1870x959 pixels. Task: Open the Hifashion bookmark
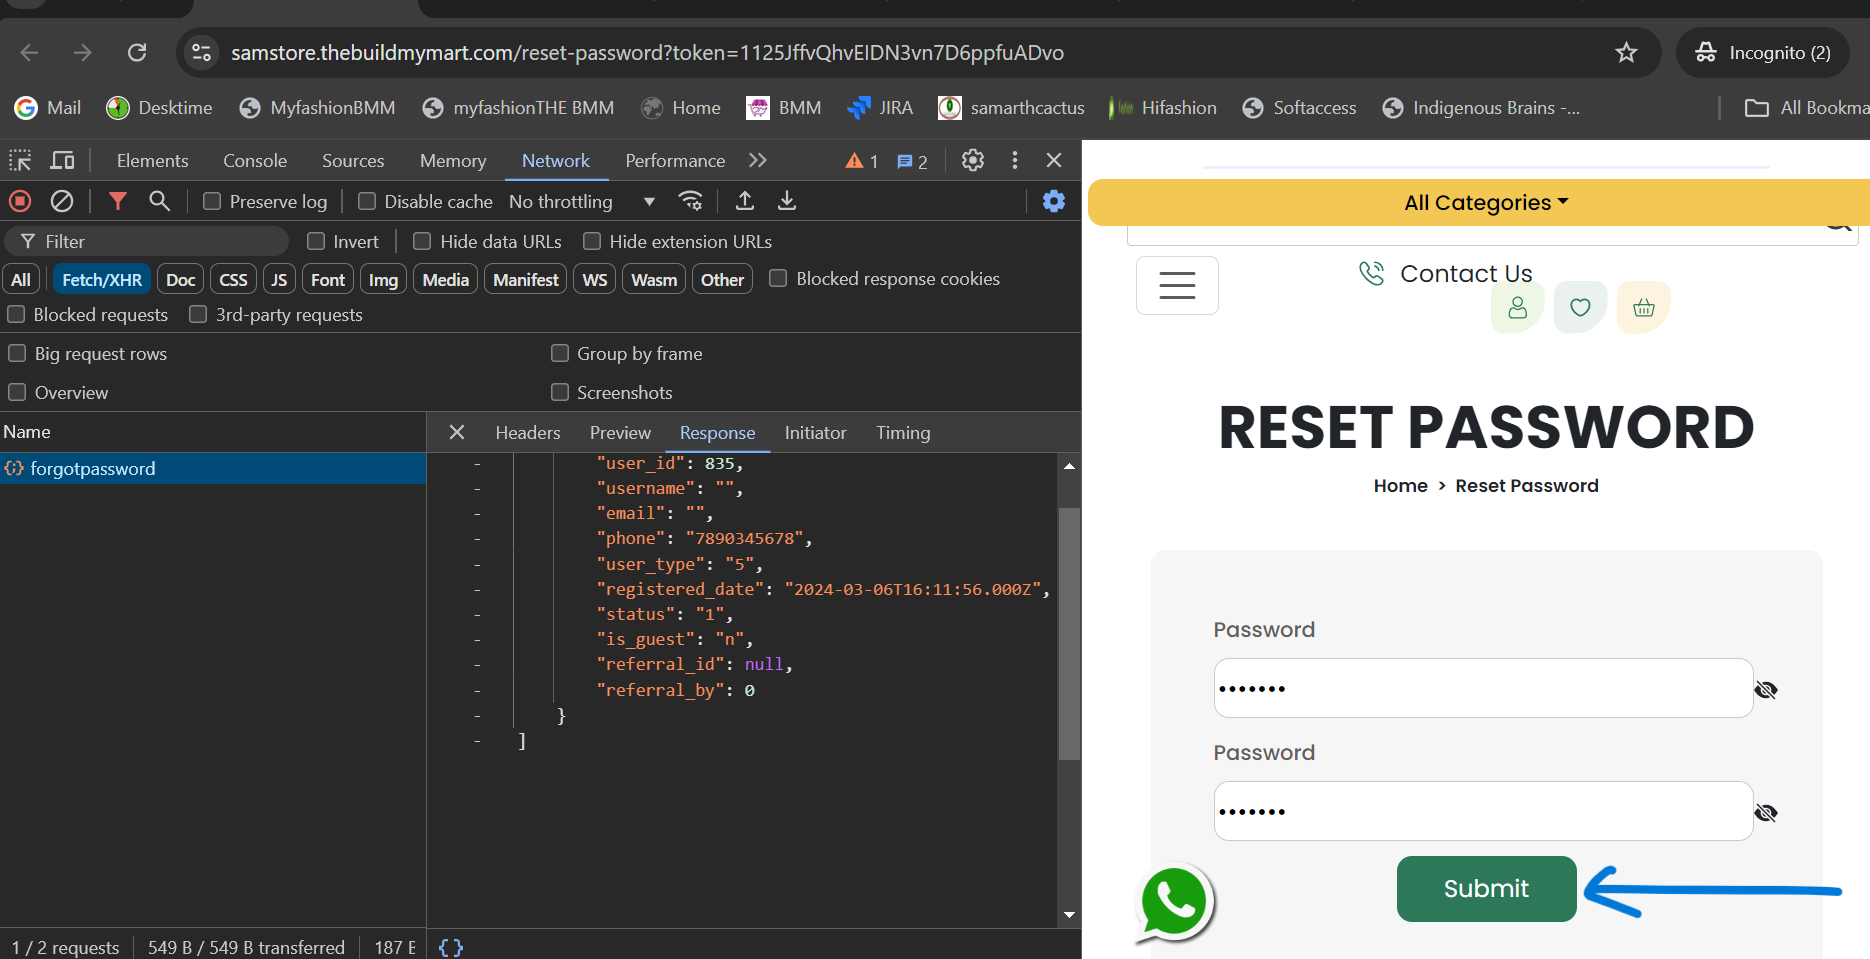pyautogui.click(x=1163, y=108)
